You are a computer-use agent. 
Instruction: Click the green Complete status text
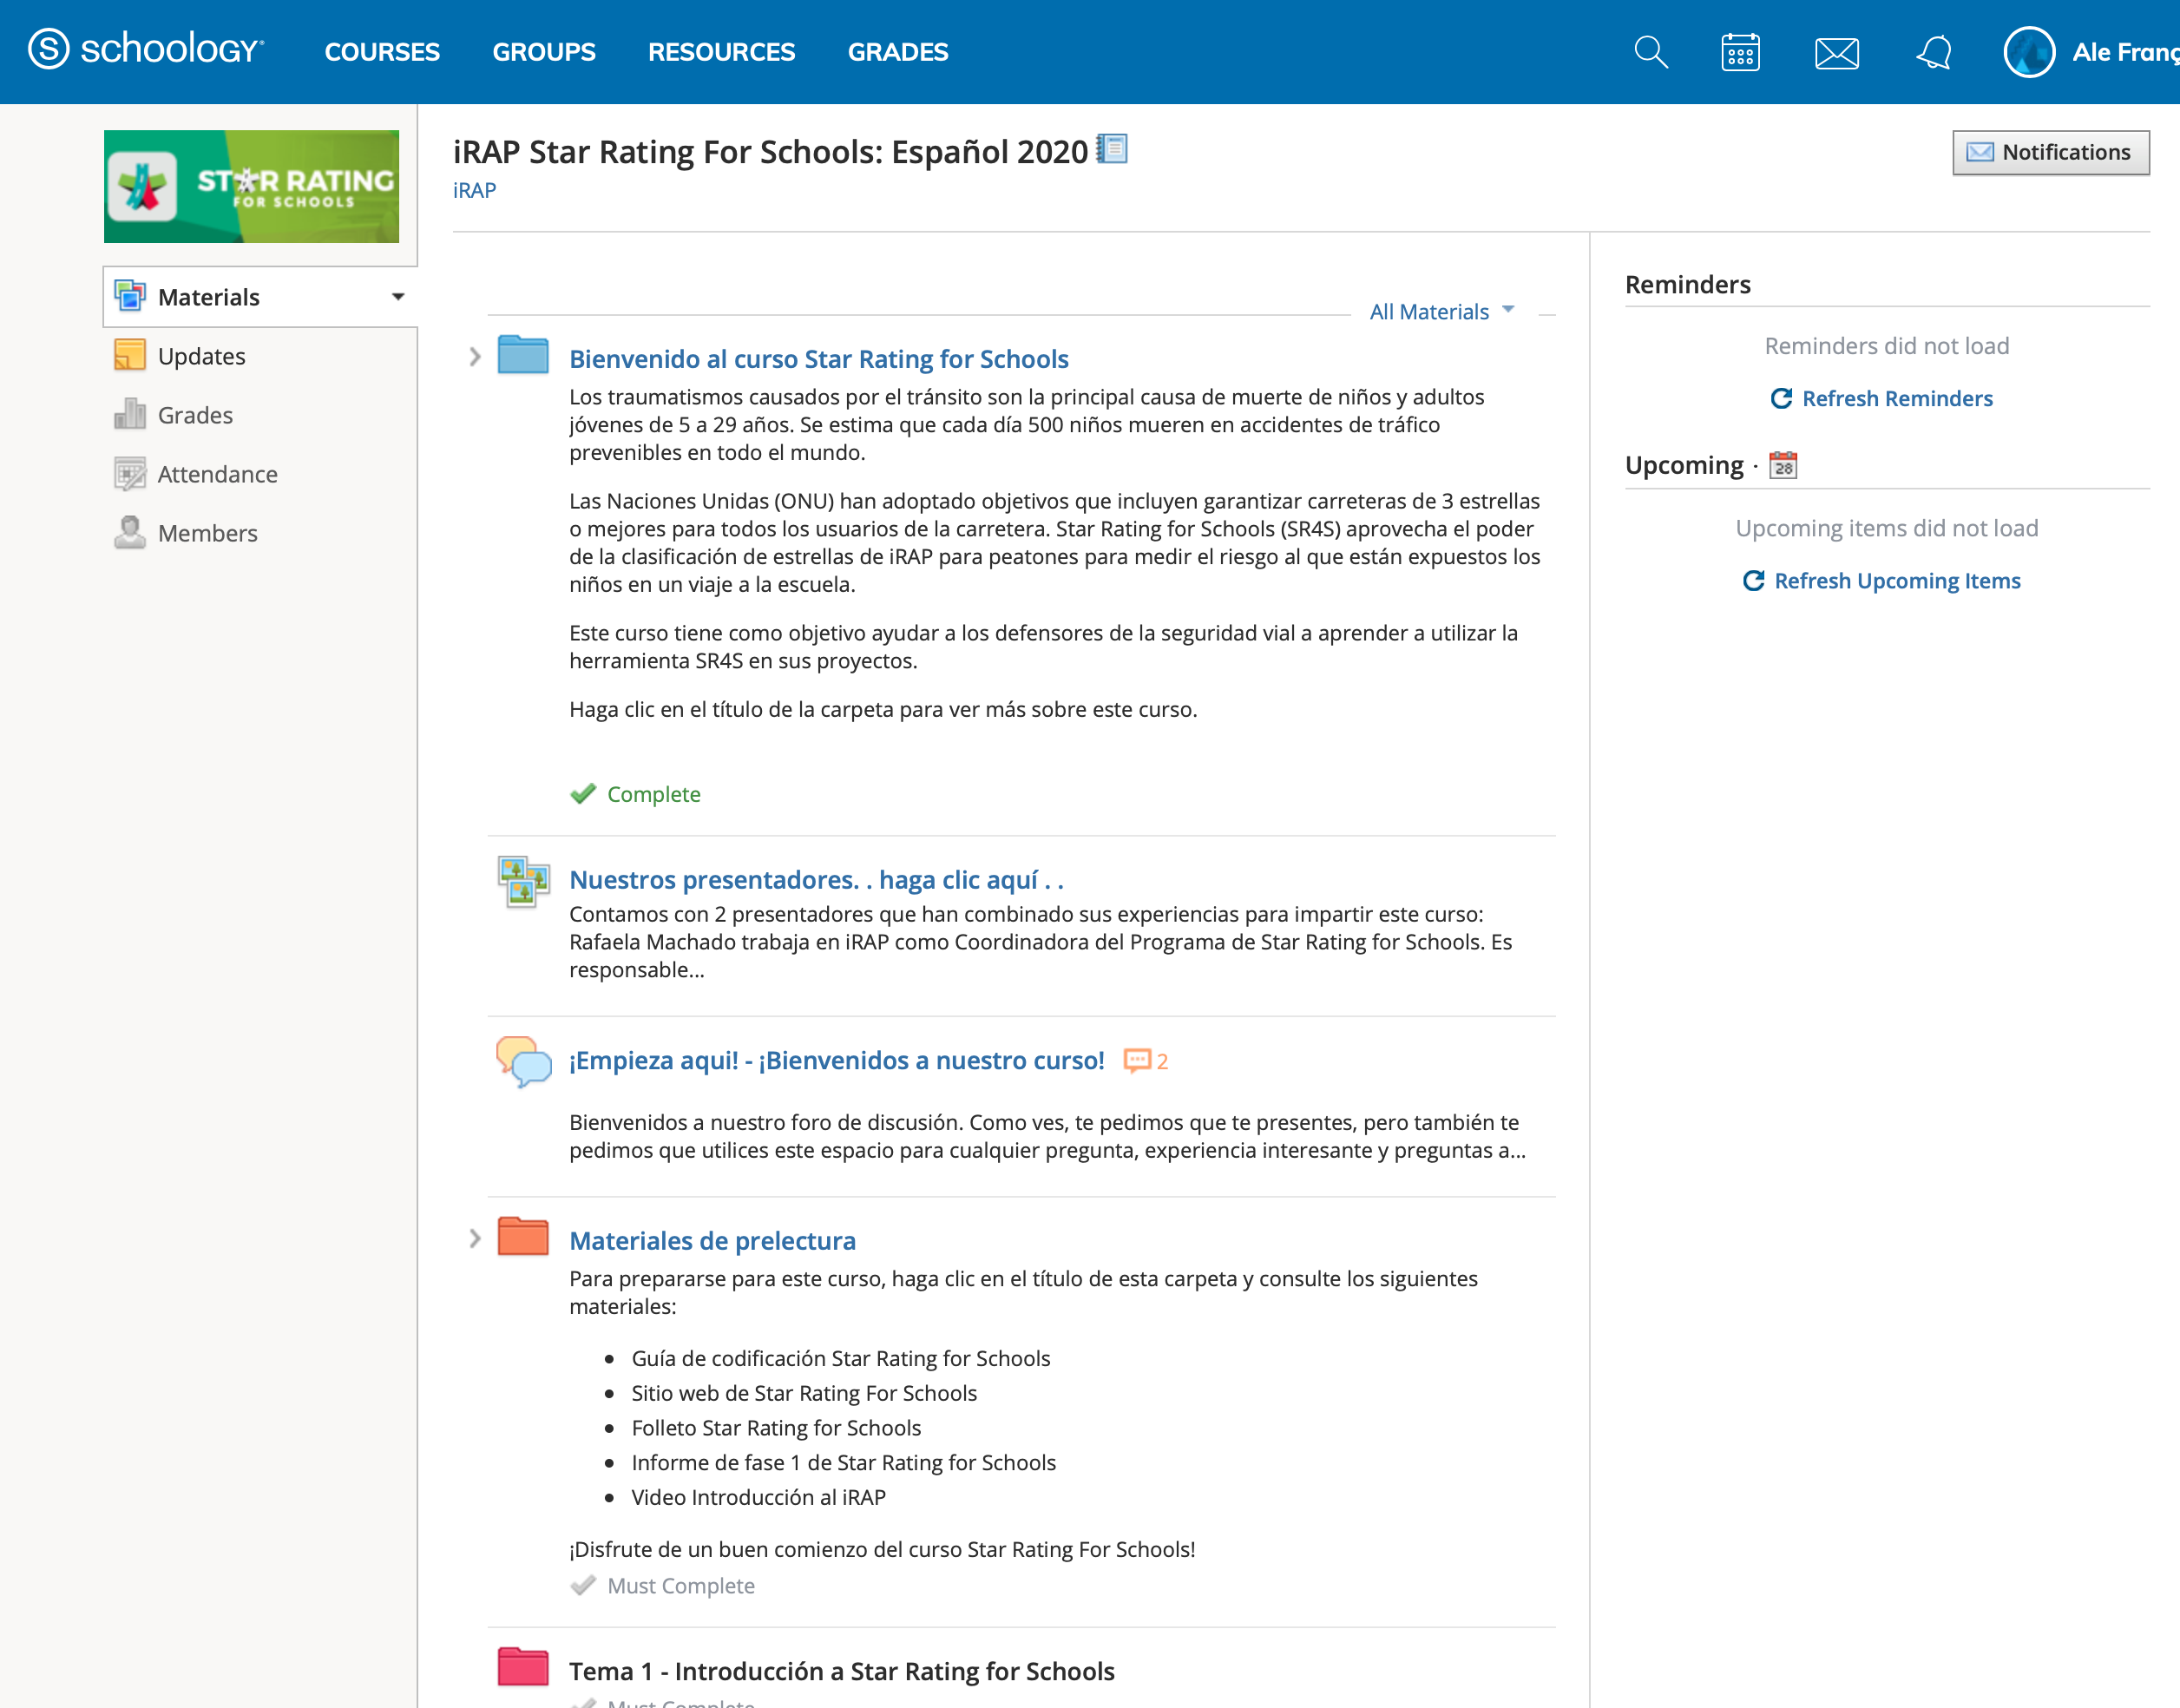pos(654,794)
